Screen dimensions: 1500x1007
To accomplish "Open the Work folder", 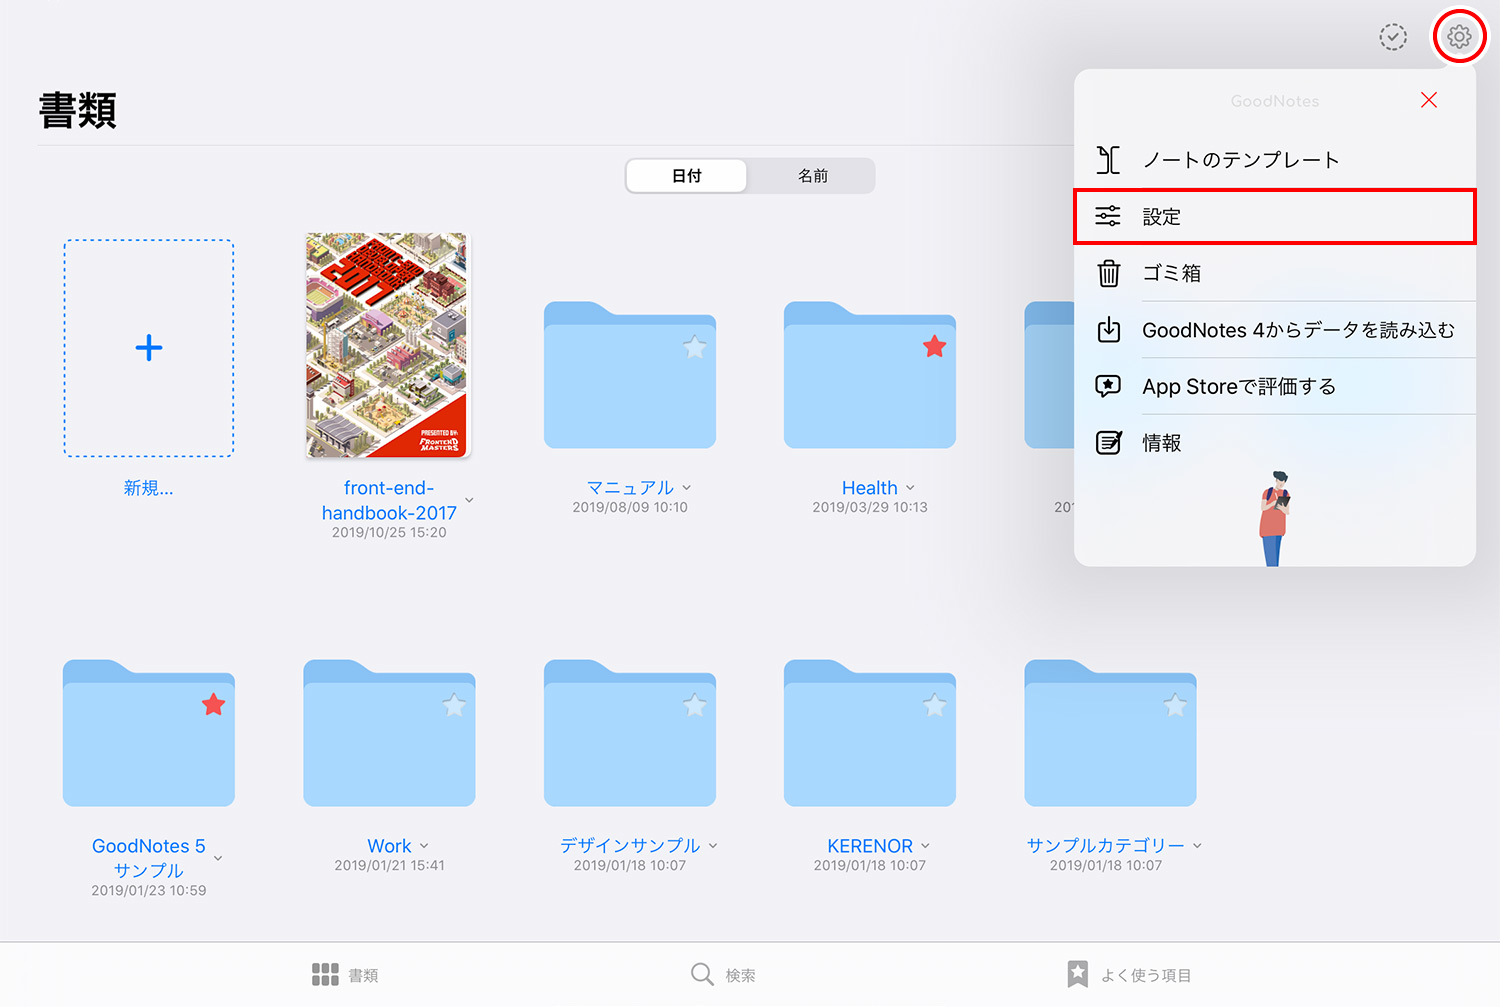I will (389, 733).
